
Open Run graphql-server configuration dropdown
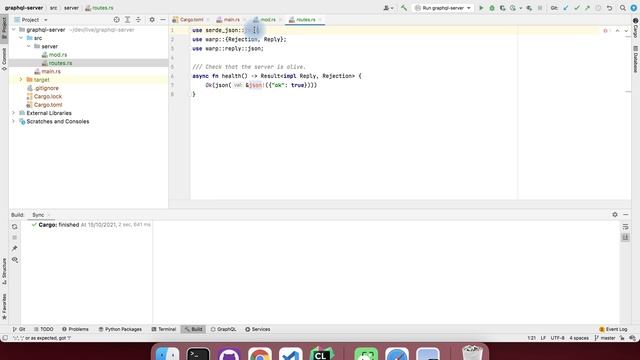tap(443, 8)
